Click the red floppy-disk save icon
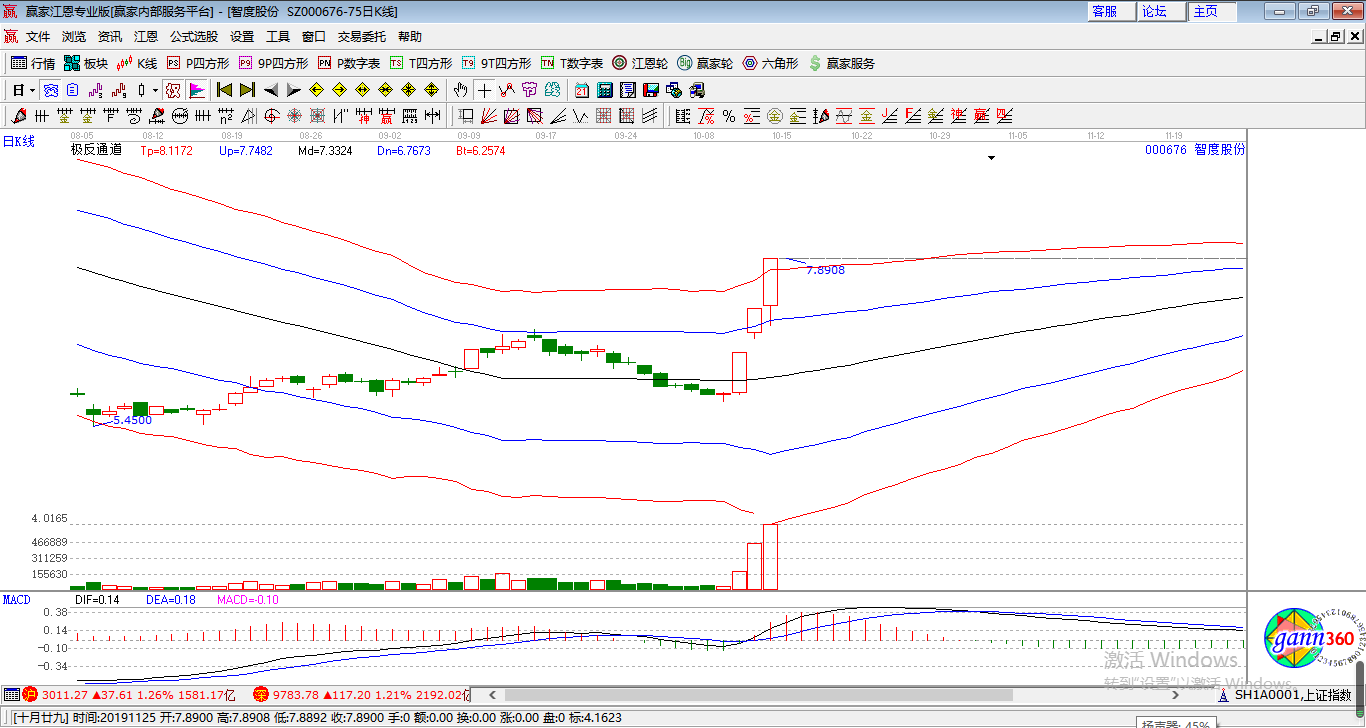Screen dimensions: 1366x728 point(651,90)
